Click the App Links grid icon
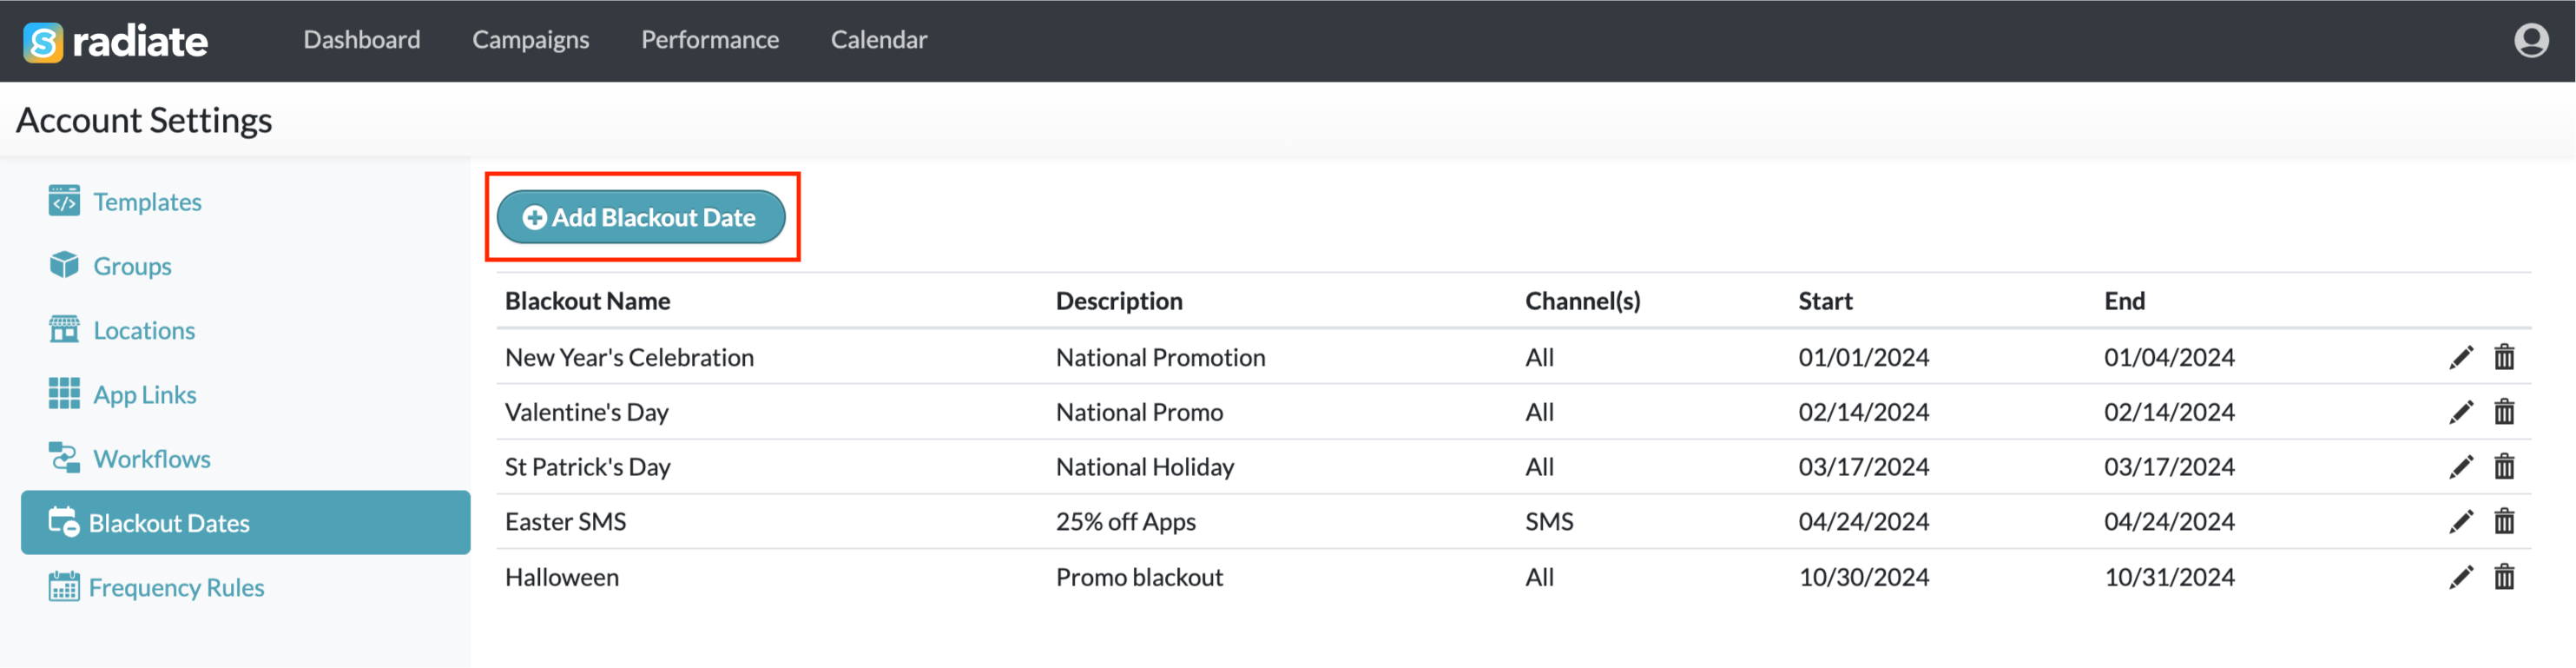Image resolution: width=2576 pixels, height=668 pixels. 64,393
